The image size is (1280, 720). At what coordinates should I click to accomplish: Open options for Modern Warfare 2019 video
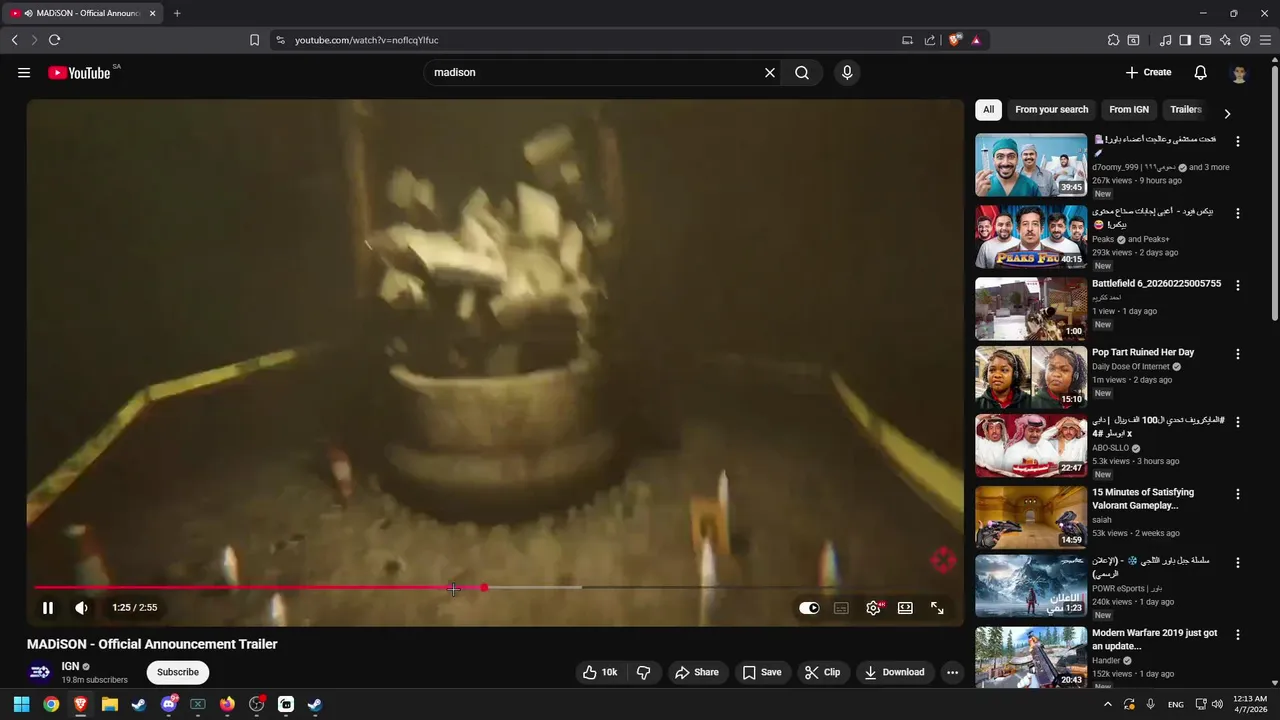coord(1238,635)
